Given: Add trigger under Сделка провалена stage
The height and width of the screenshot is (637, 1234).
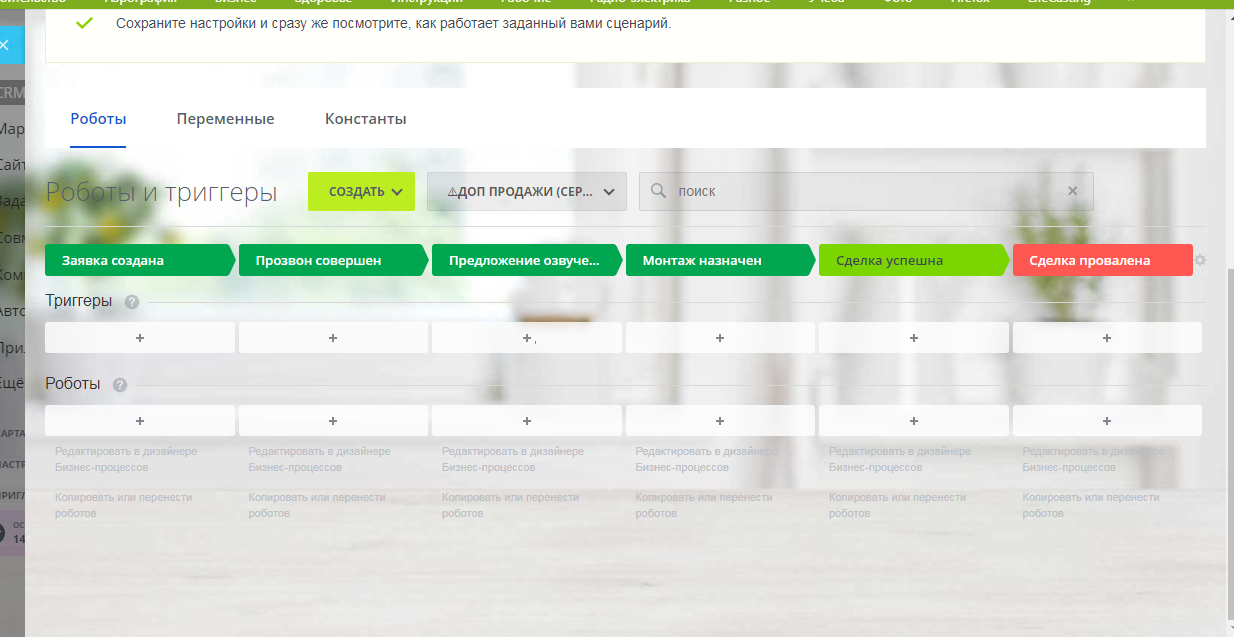Looking at the screenshot, I should click(x=1107, y=338).
